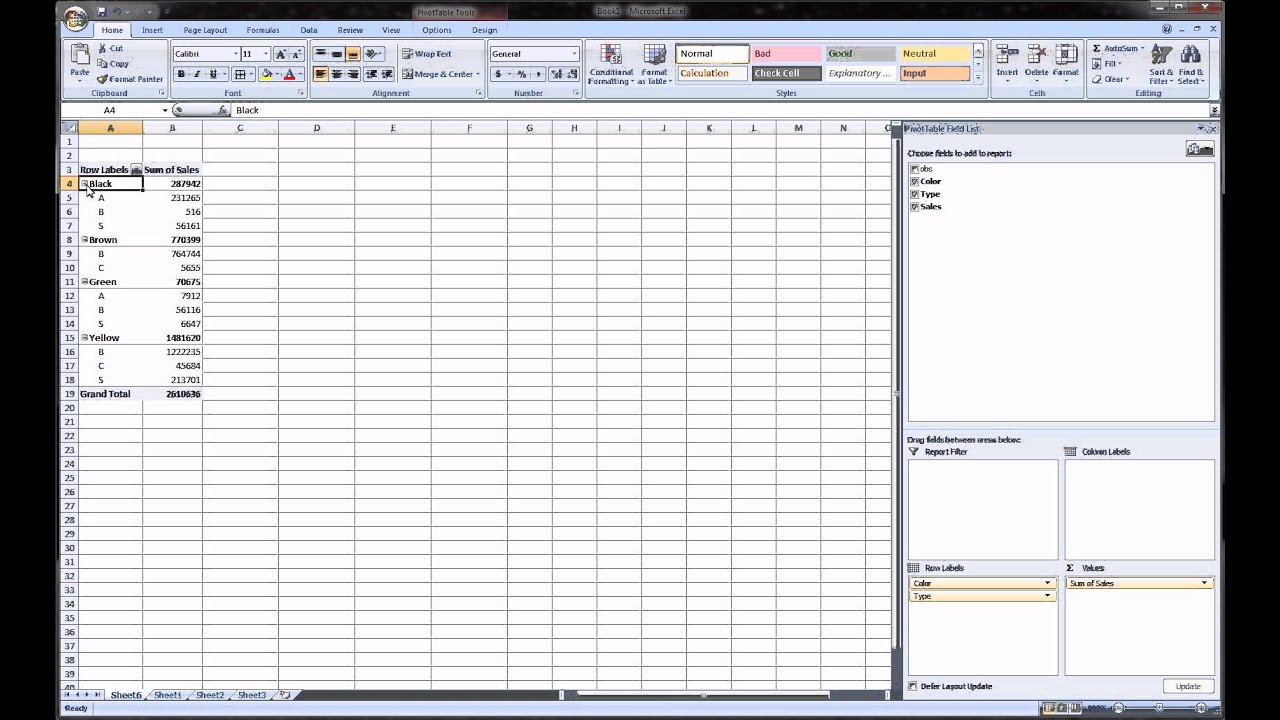Click Decrease Indent icon
The width and height of the screenshot is (1280, 720).
(371, 74)
